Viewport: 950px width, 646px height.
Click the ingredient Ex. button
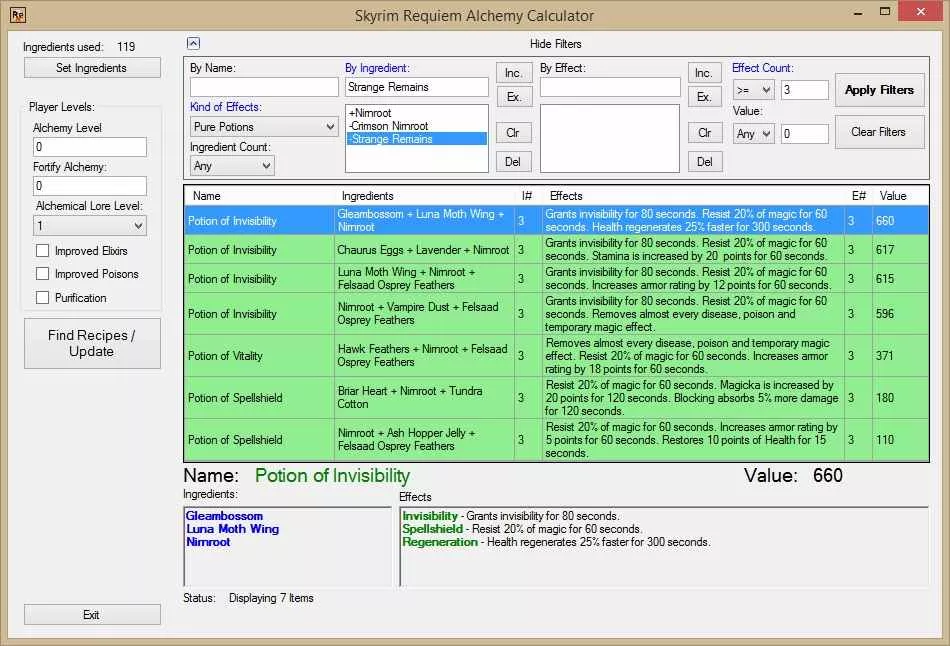tap(514, 96)
